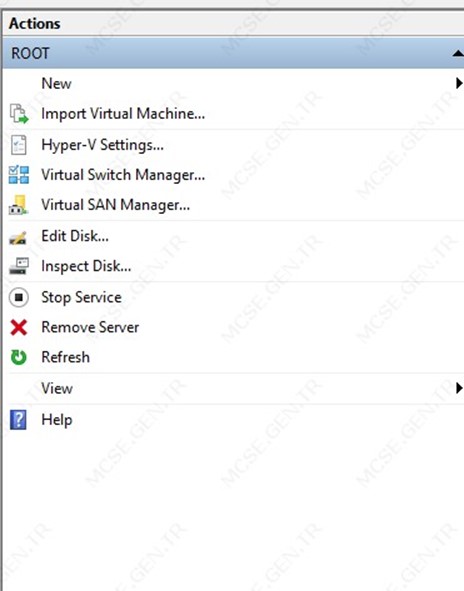The height and width of the screenshot is (591, 464).
Task: Select the Stop Service text
Action: [81, 297]
